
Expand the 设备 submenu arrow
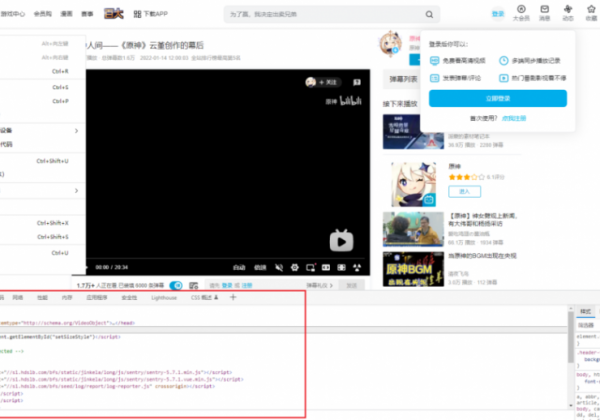tap(76, 131)
